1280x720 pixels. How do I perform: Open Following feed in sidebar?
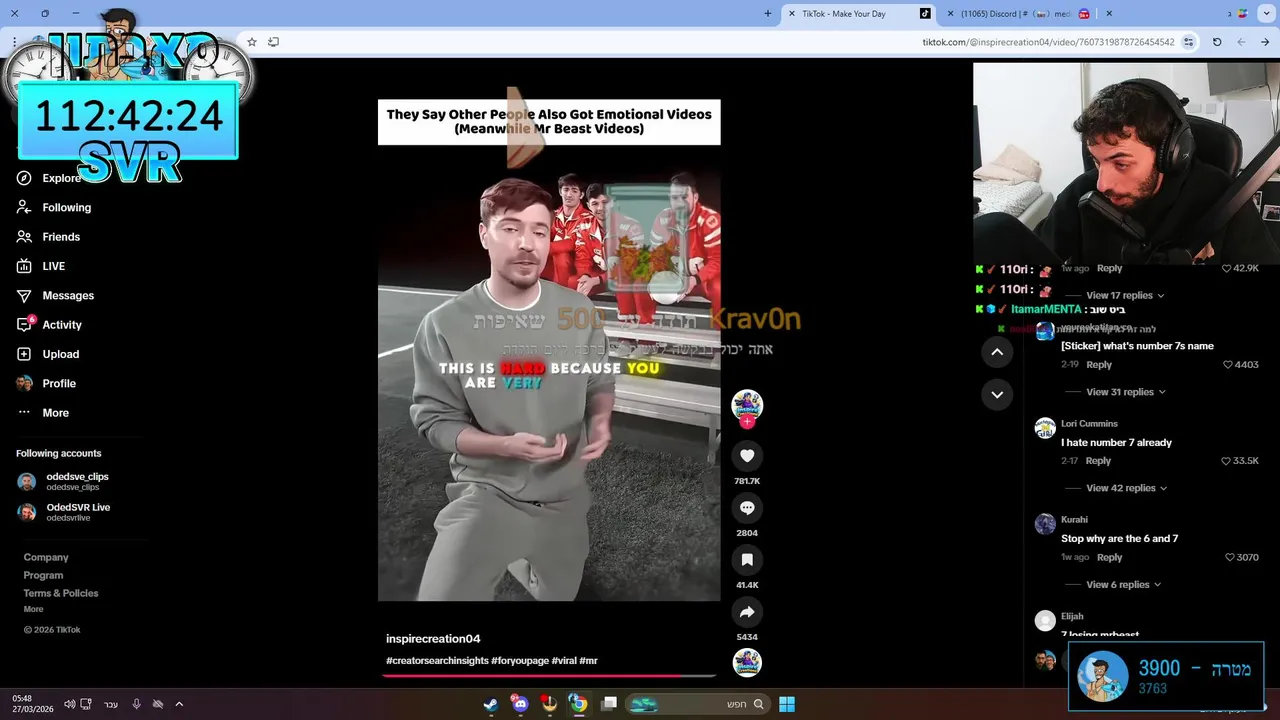54,207
